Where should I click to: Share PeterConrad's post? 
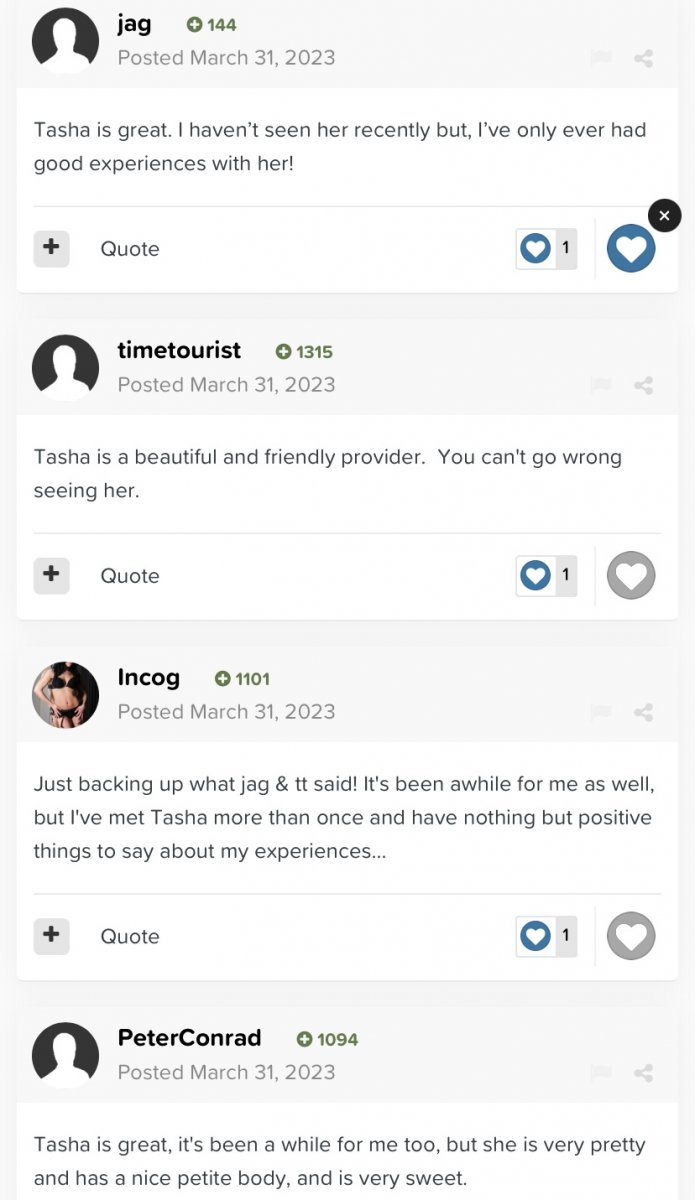pyautogui.click(x=644, y=1073)
